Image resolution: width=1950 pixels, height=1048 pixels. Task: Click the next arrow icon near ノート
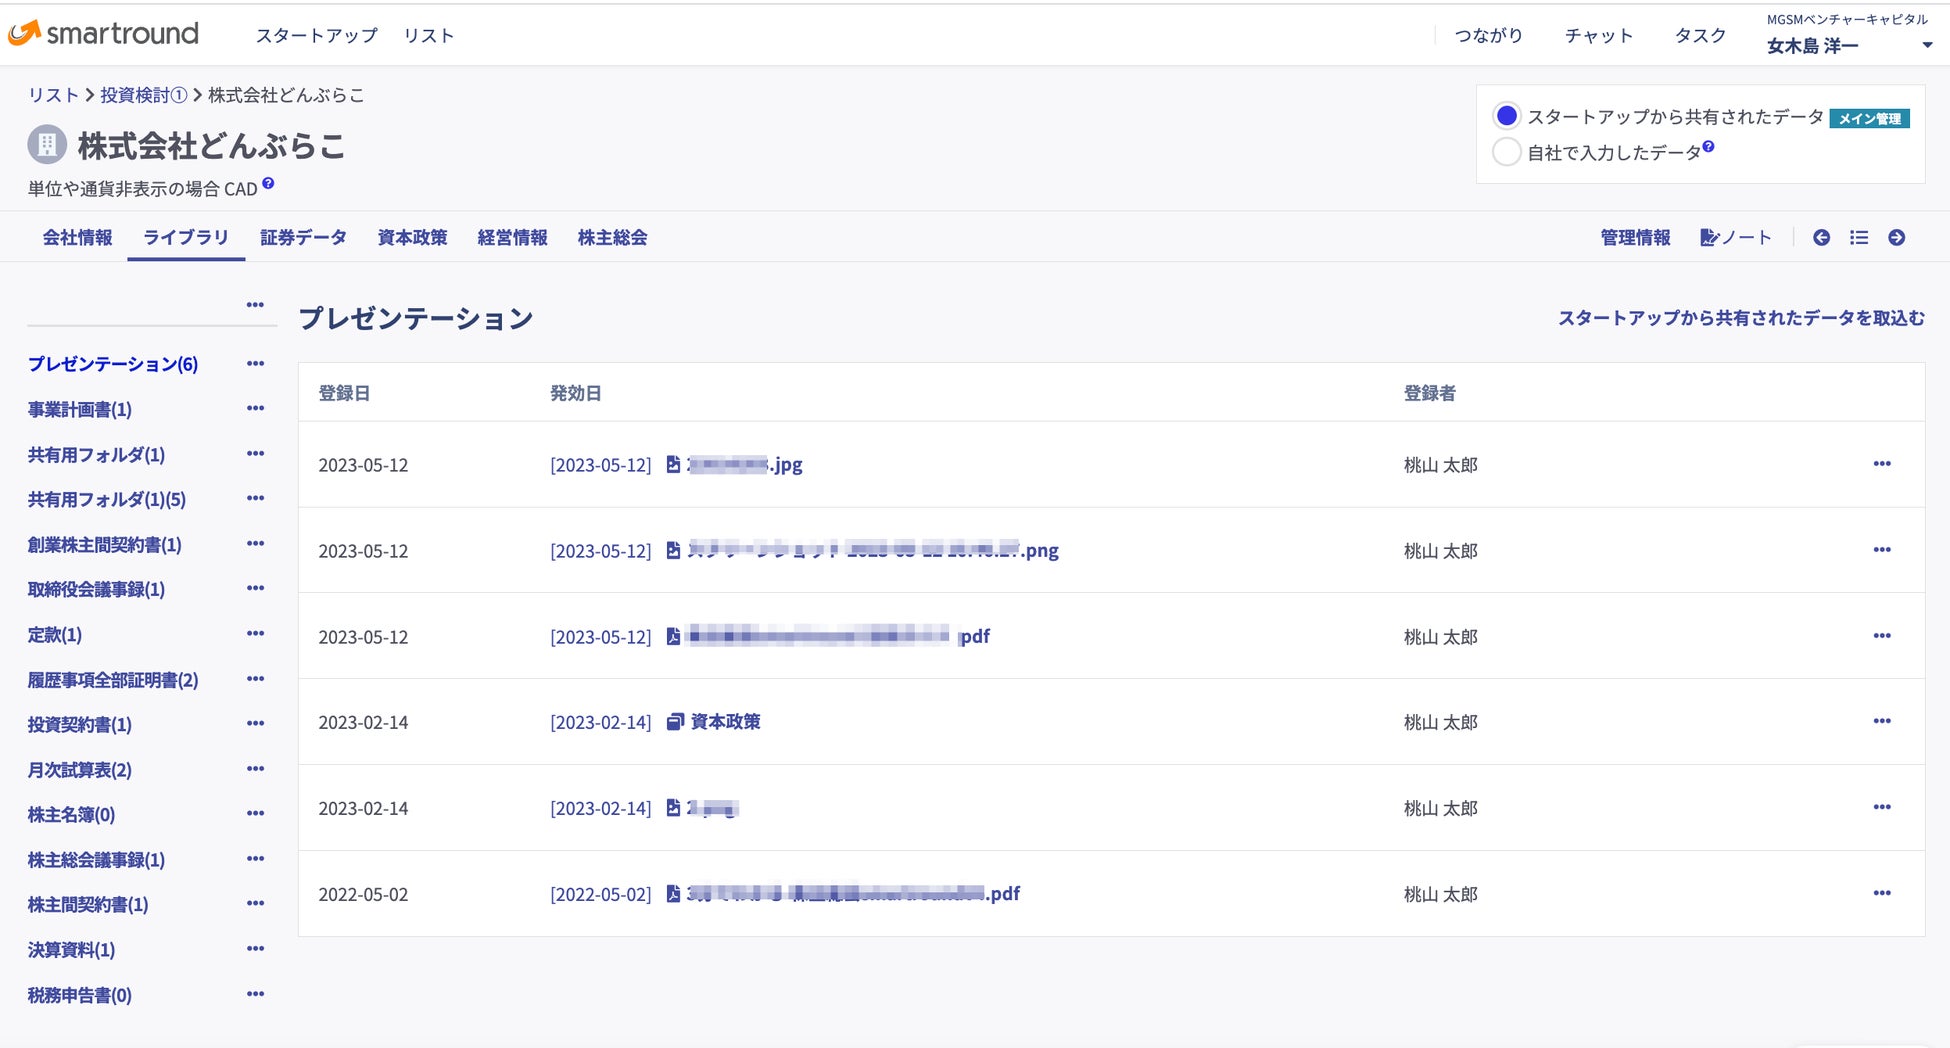click(x=1896, y=238)
